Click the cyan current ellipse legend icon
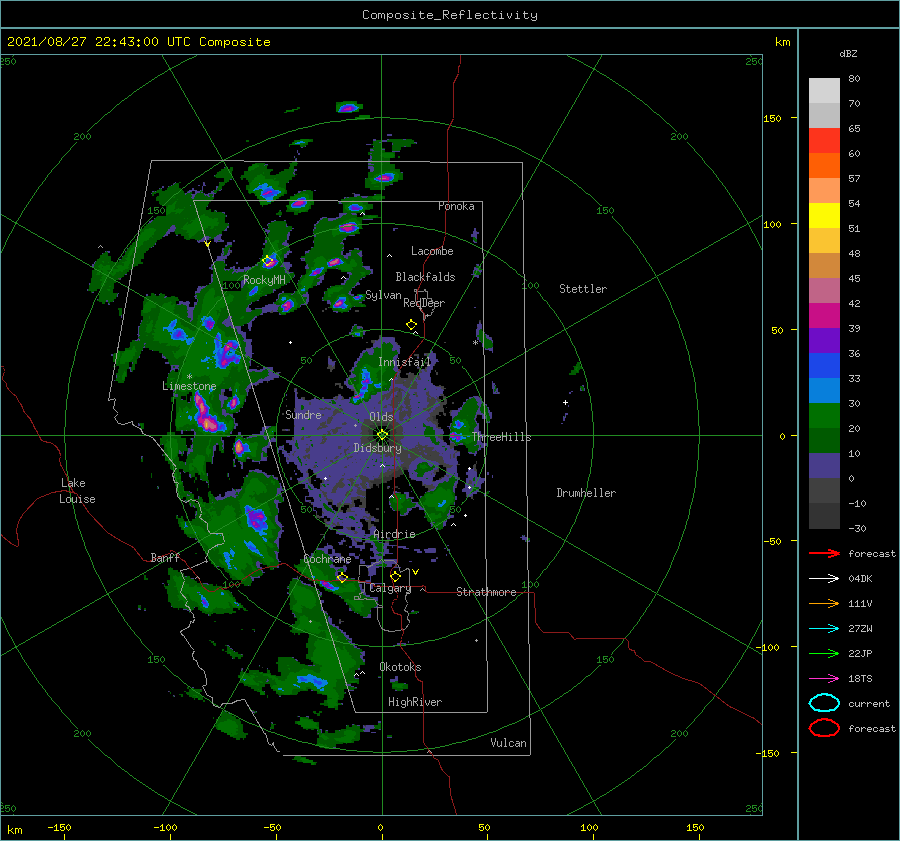This screenshot has width=900, height=841. [824, 703]
